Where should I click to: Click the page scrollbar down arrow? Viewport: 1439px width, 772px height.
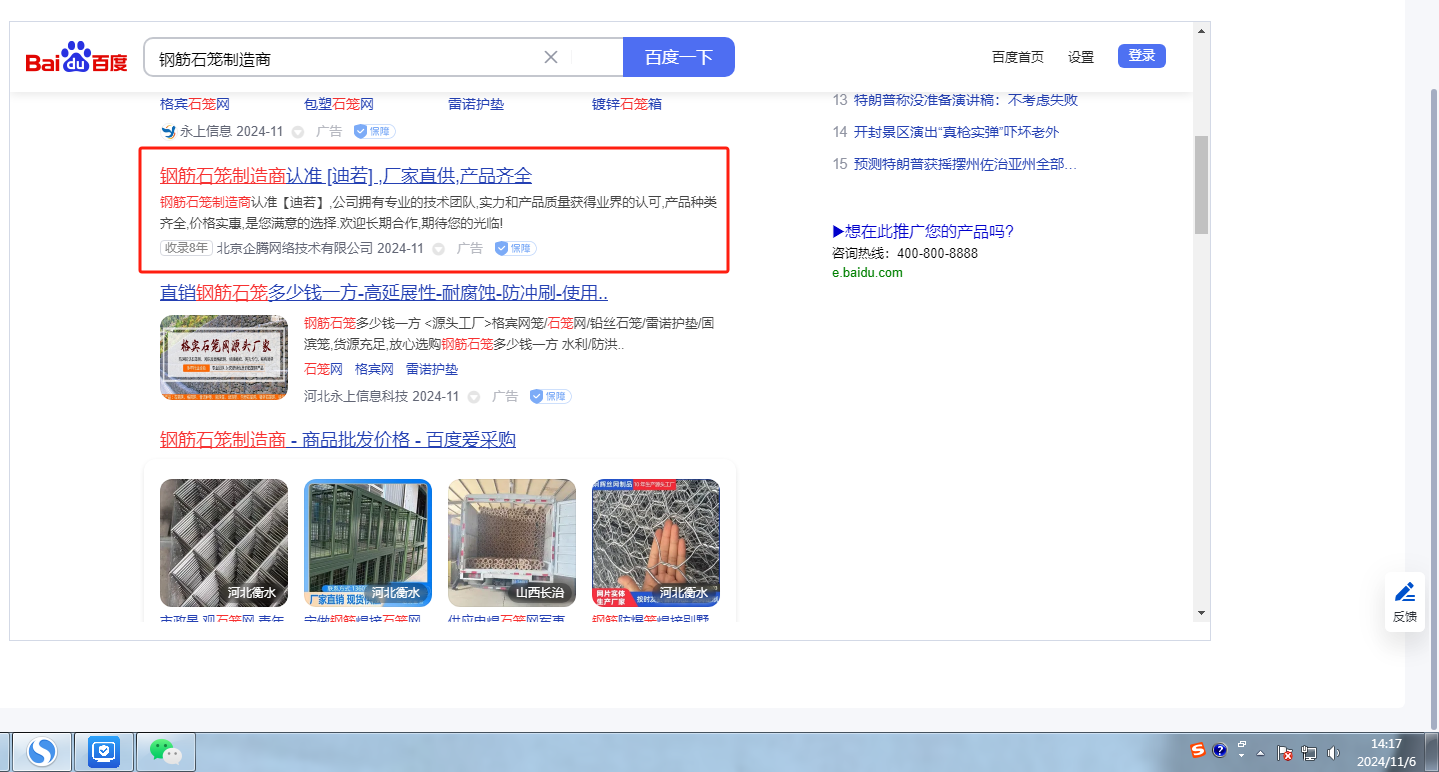click(1201, 612)
